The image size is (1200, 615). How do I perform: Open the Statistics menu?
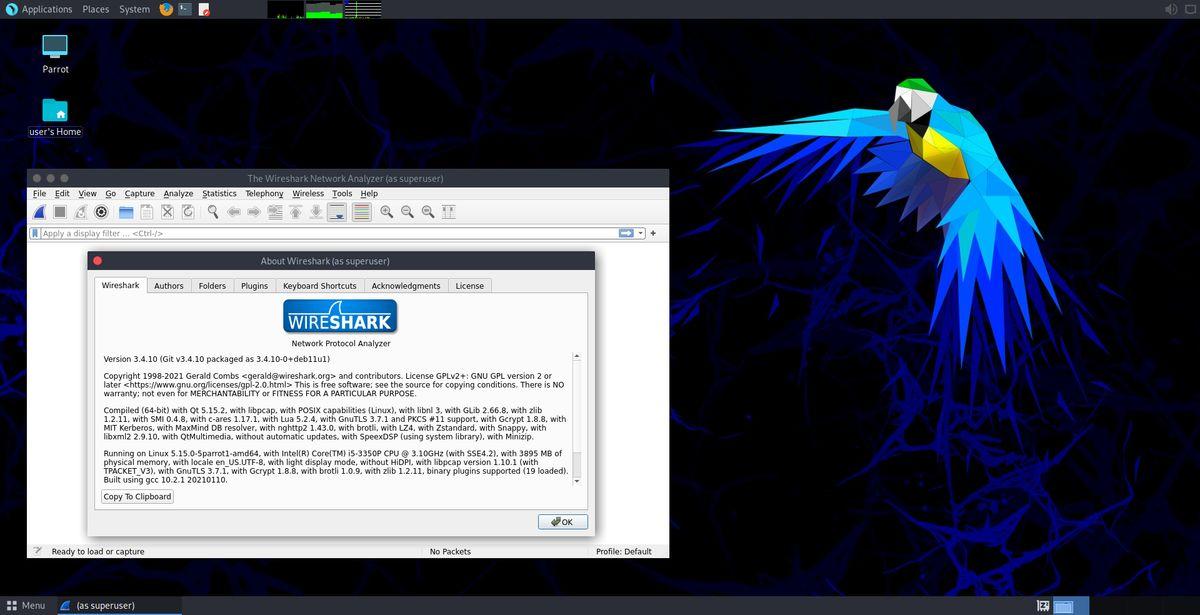coord(219,194)
